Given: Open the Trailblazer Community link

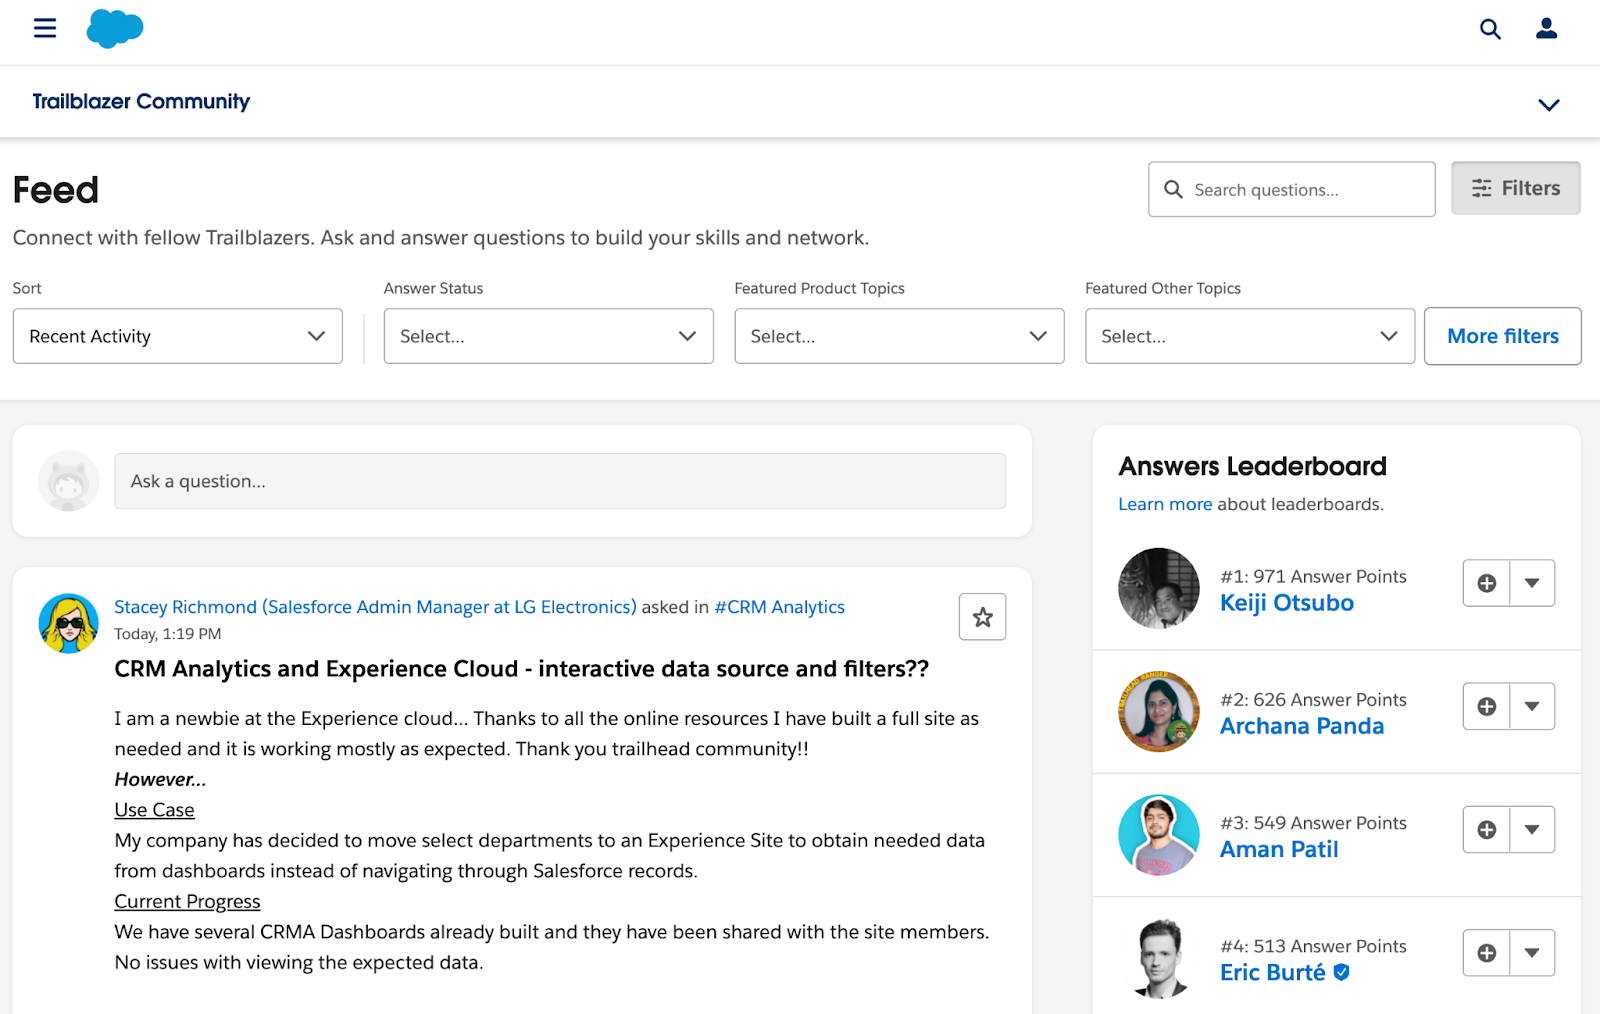Looking at the screenshot, I should [x=141, y=101].
